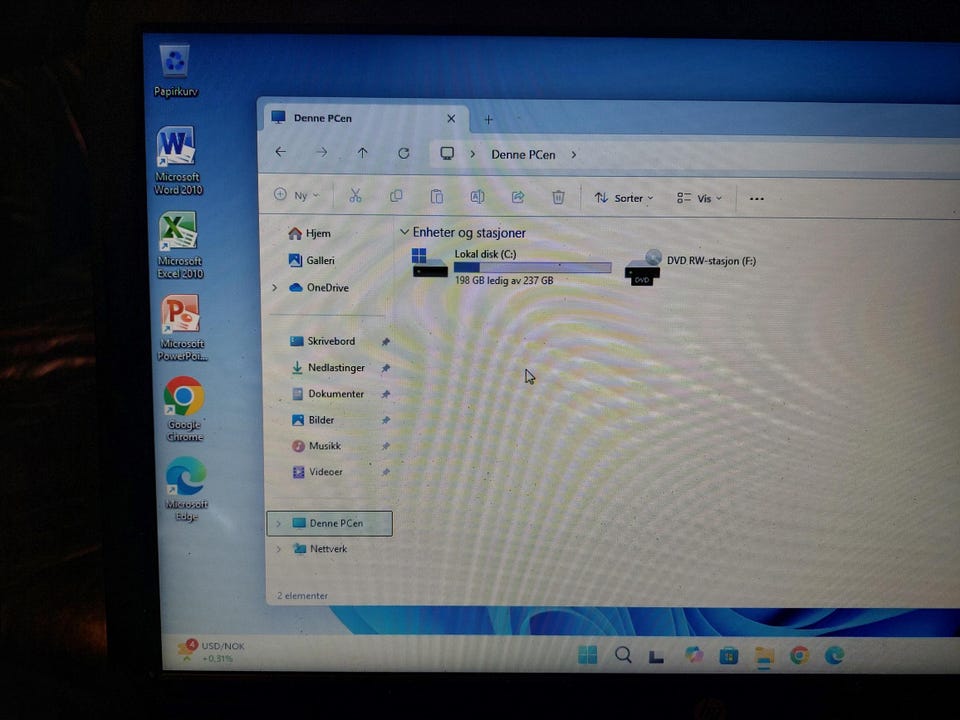Image resolution: width=960 pixels, height=720 pixels.
Task: Go back with the left arrow button
Action: click(x=280, y=152)
